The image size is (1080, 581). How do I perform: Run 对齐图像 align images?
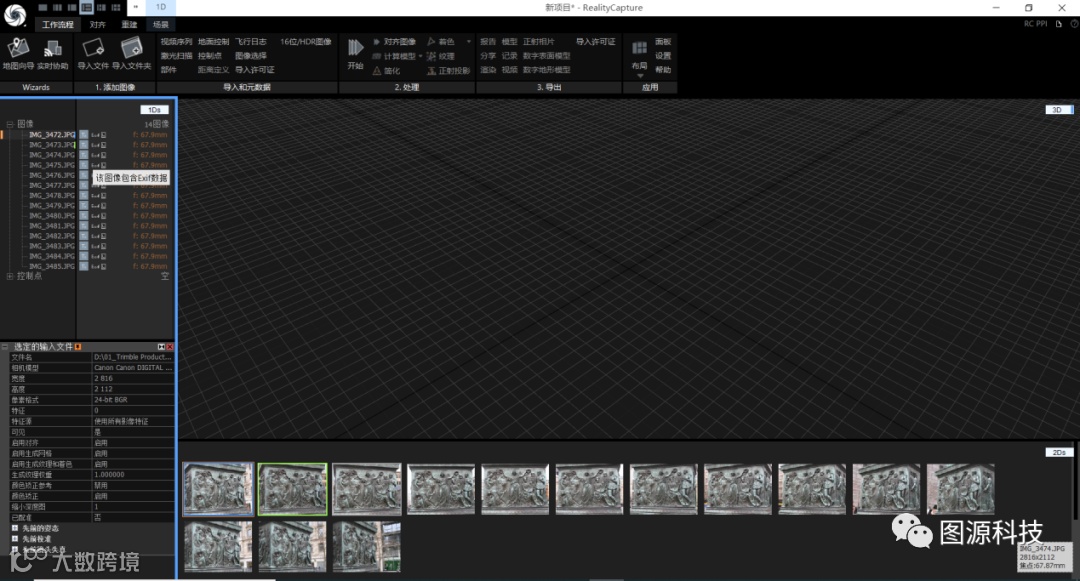tap(394, 42)
